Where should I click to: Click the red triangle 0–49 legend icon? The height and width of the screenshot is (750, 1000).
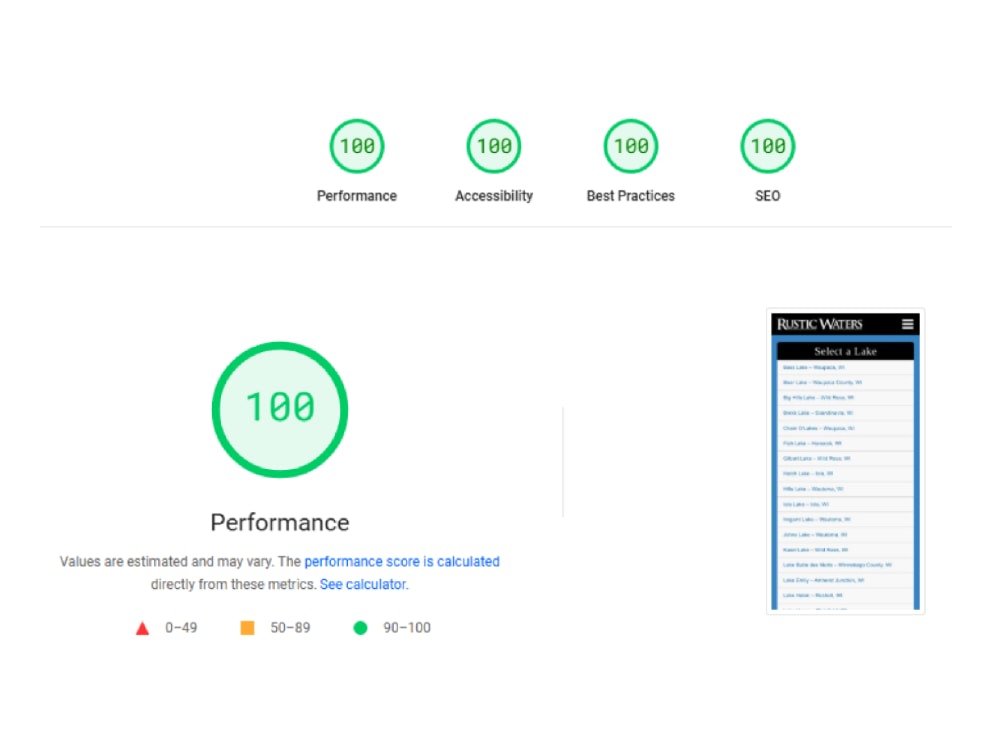click(x=142, y=628)
